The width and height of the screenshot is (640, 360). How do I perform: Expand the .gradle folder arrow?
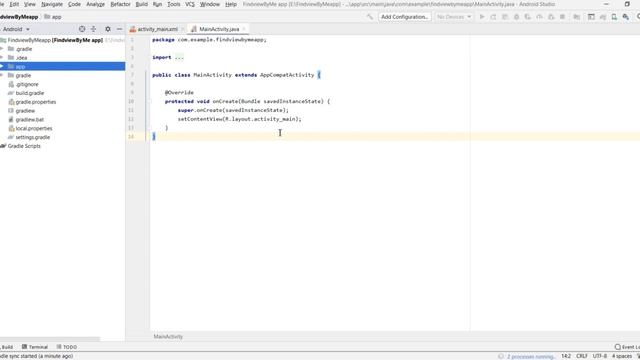click(2, 49)
